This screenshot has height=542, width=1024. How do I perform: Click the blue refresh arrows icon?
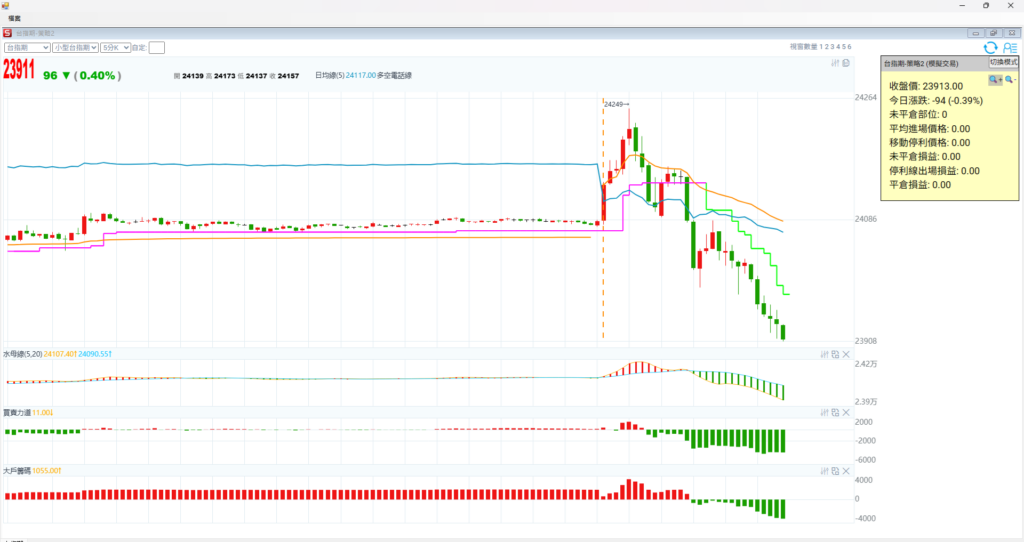tap(990, 47)
